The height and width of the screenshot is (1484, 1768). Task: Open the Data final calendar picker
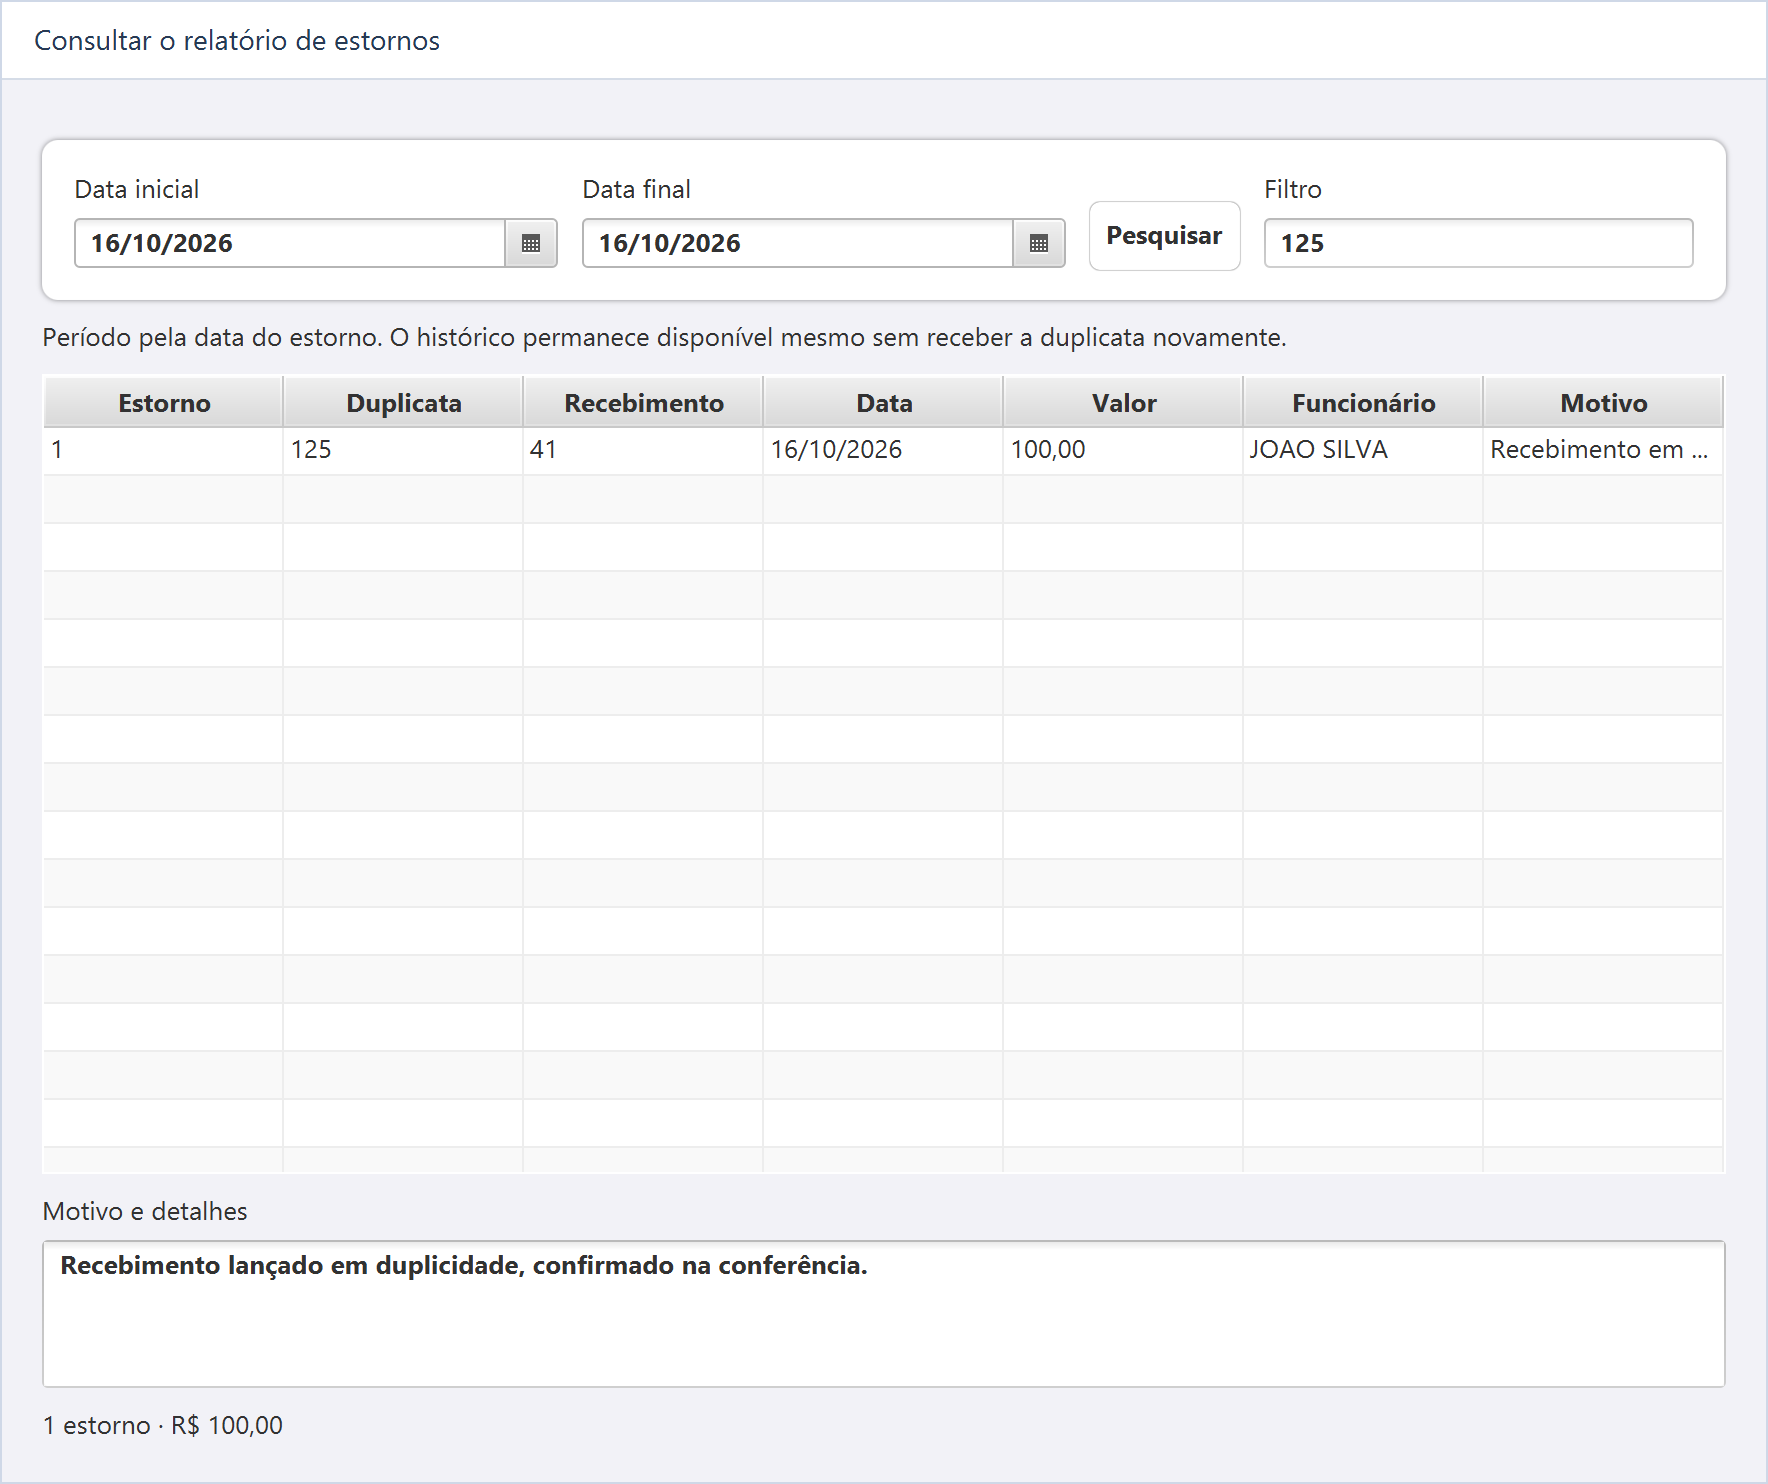[1039, 243]
